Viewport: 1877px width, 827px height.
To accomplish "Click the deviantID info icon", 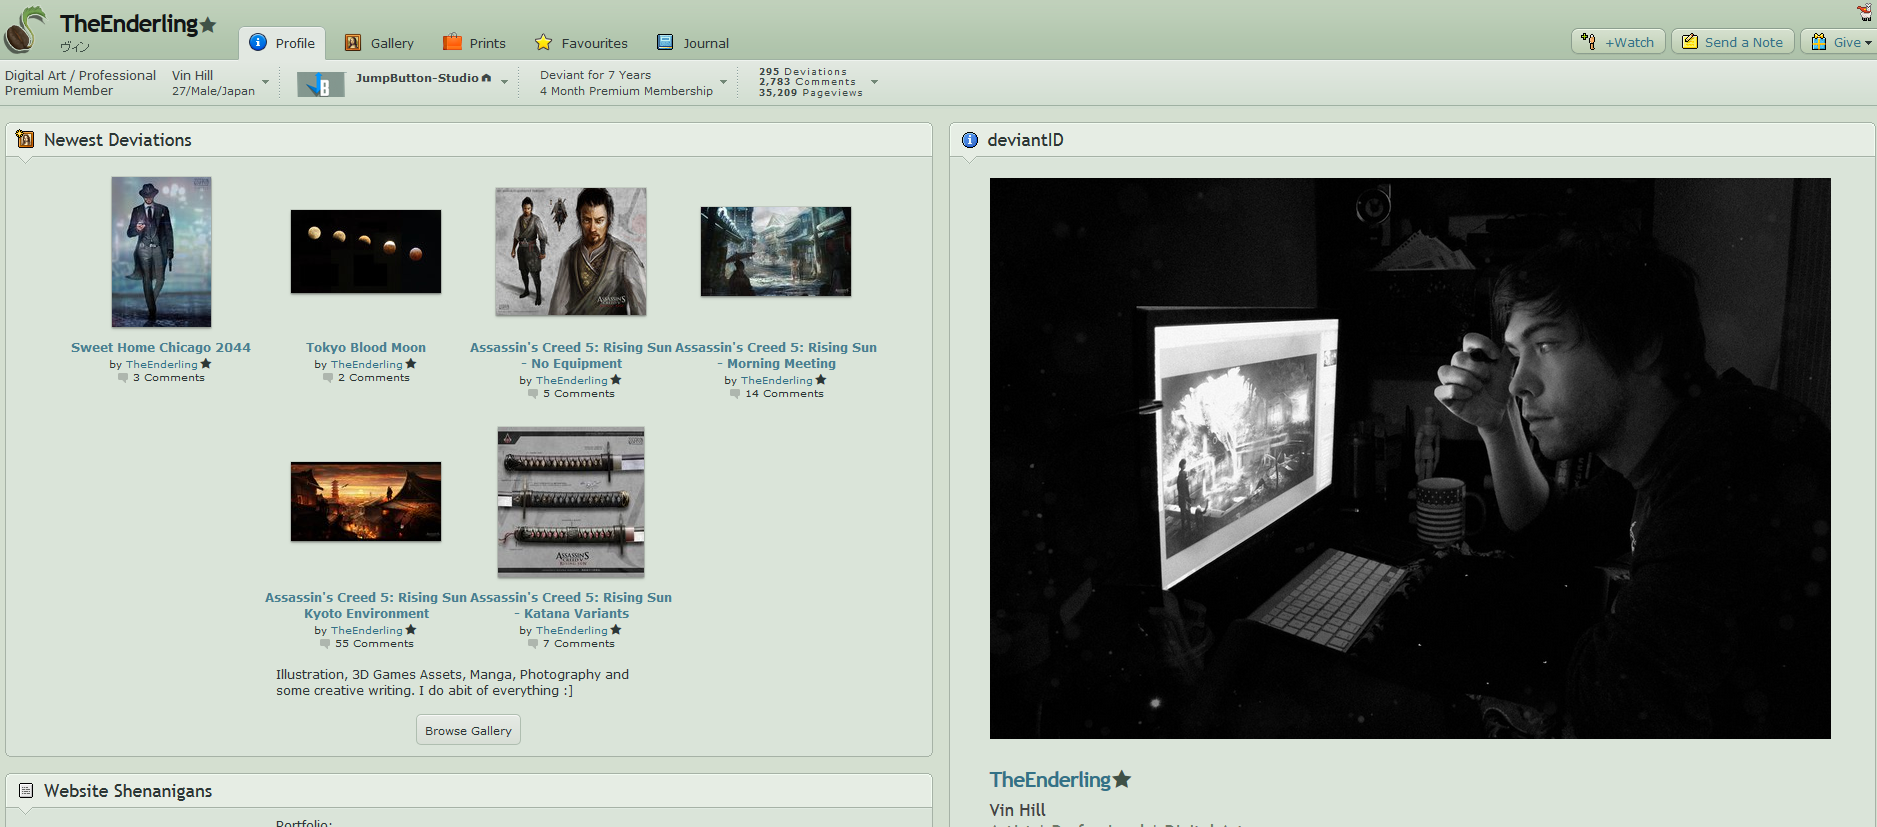I will 969,140.
